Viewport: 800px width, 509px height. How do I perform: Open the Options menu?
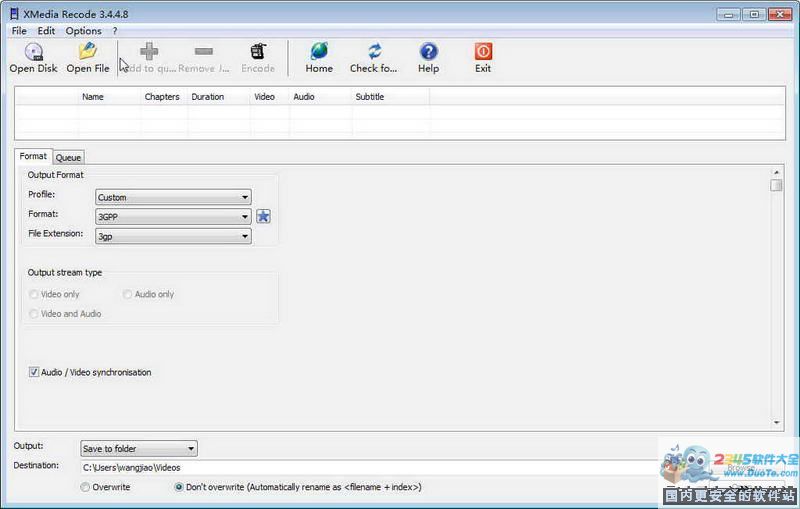click(83, 31)
